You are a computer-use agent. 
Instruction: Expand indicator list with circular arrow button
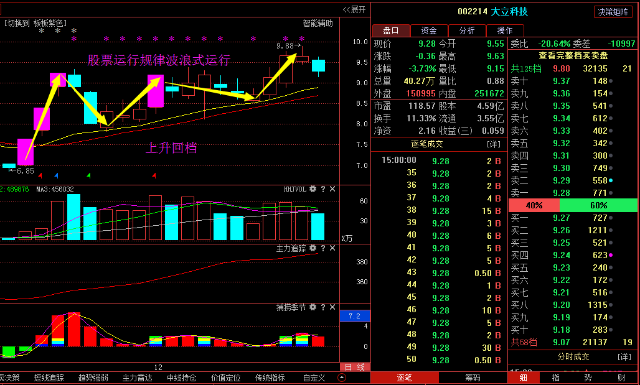click(x=342, y=378)
